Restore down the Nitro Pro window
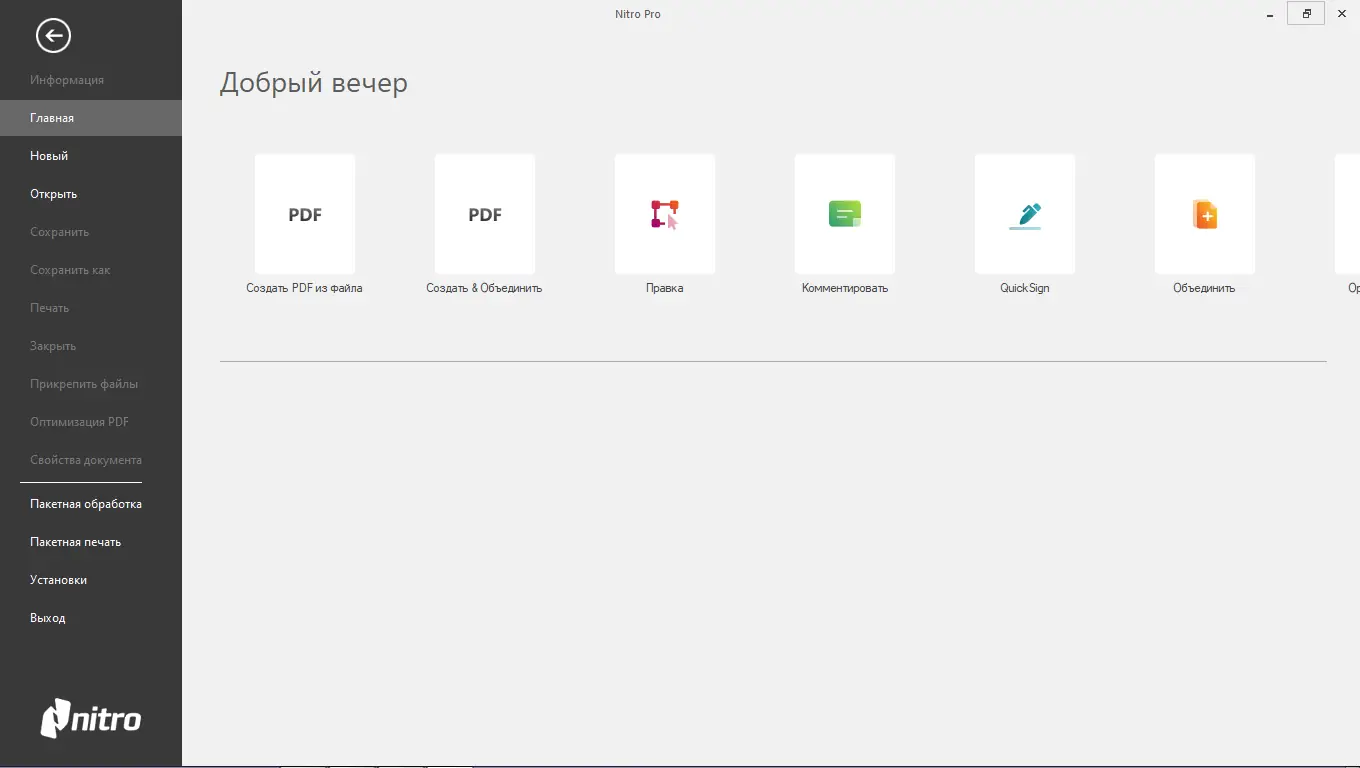This screenshot has width=1360, height=768. (x=1306, y=14)
